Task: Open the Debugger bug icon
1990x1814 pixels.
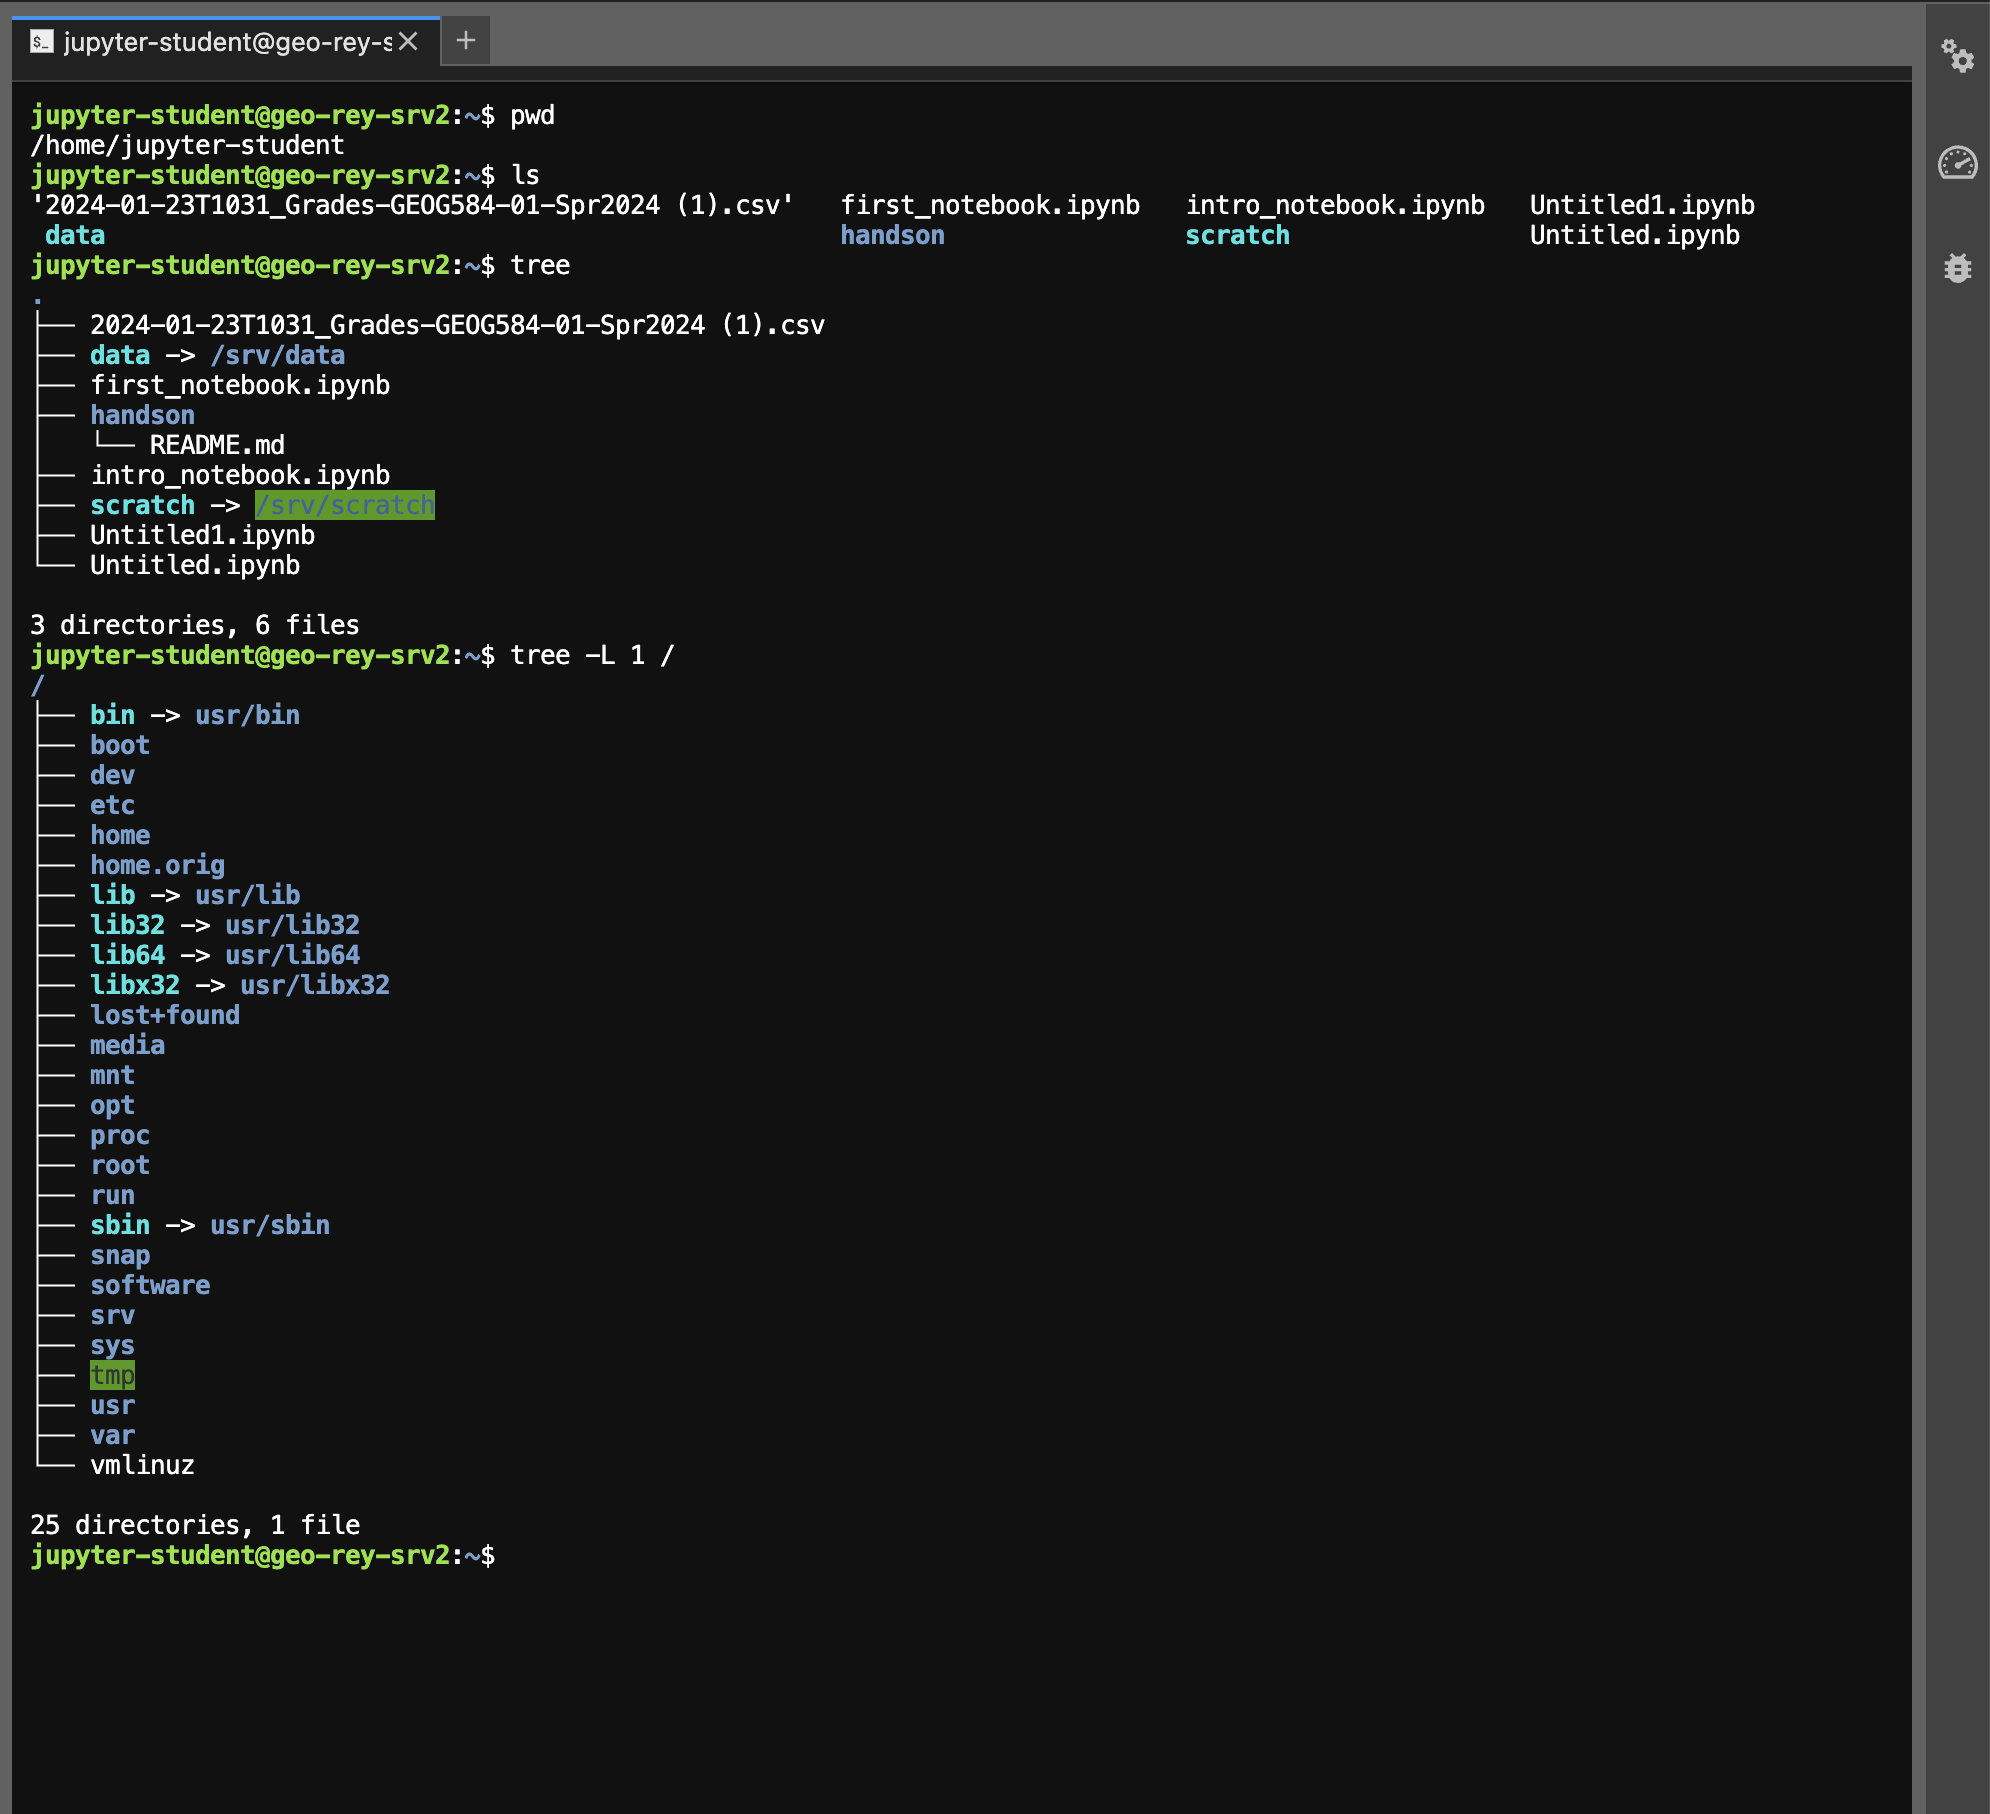Action: pyautogui.click(x=1957, y=268)
